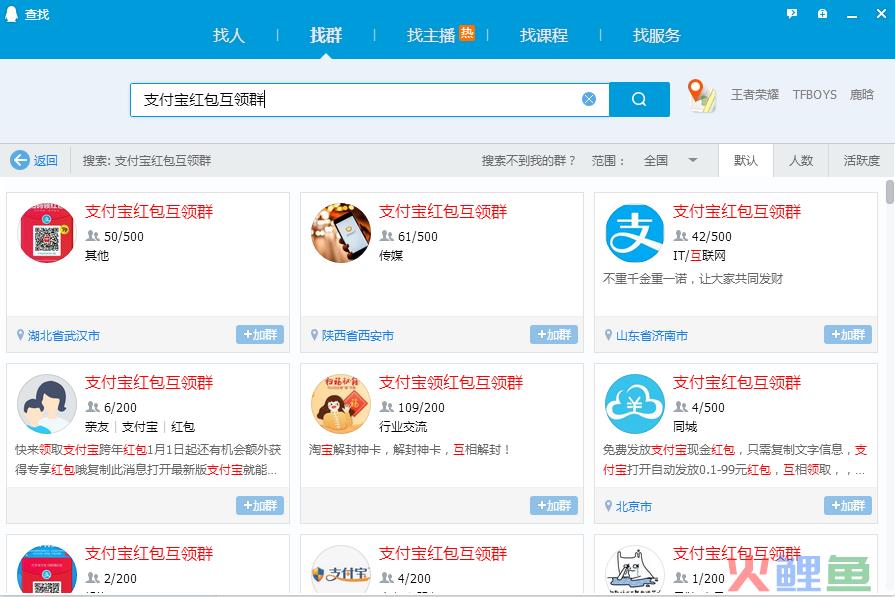Image resolution: width=895 pixels, height=597 pixels.
Task: Open the group title with 4/500 members
Action: pyautogui.click(x=737, y=382)
